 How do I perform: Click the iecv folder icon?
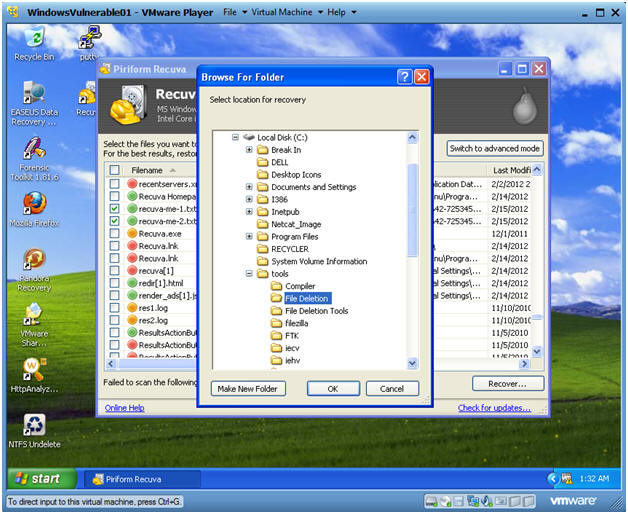pos(276,348)
